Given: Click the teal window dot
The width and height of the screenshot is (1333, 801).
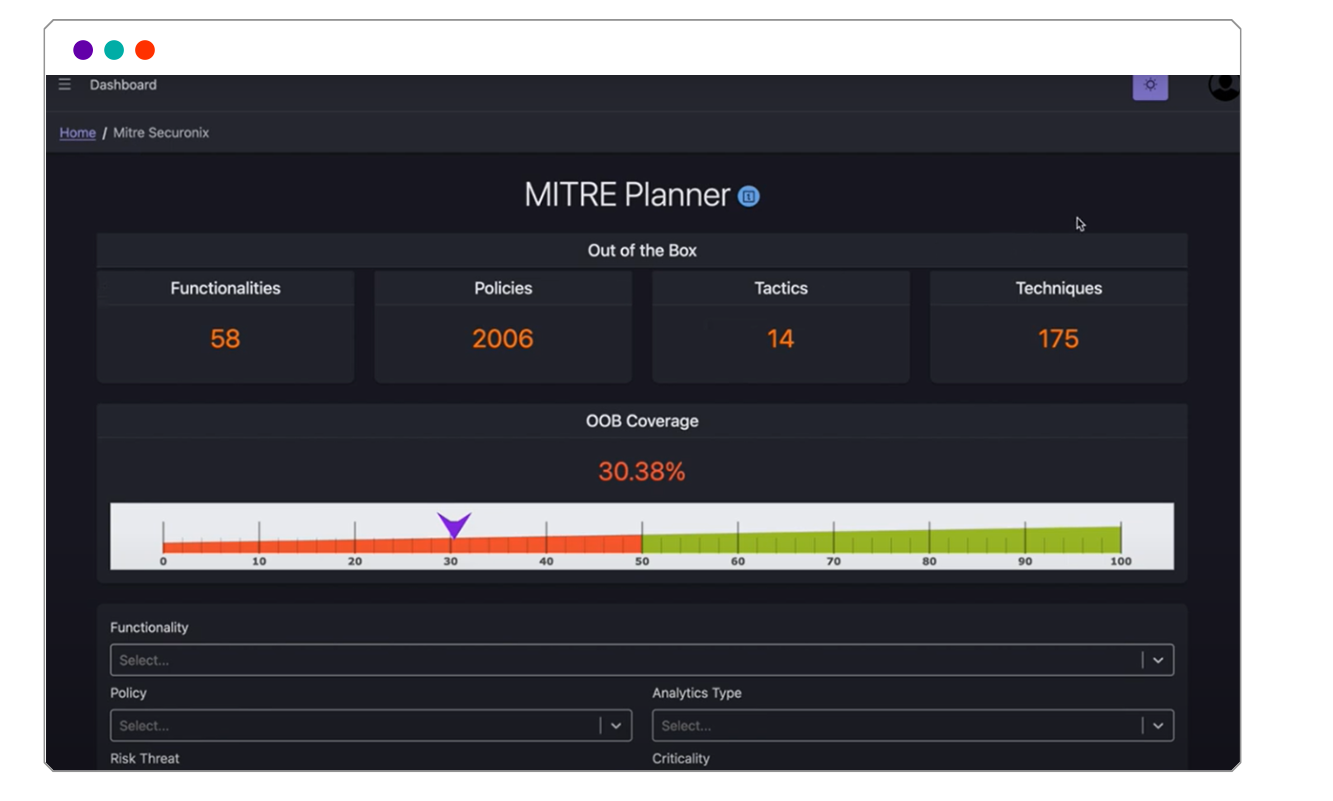Looking at the screenshot, I should tap(114, 50).
